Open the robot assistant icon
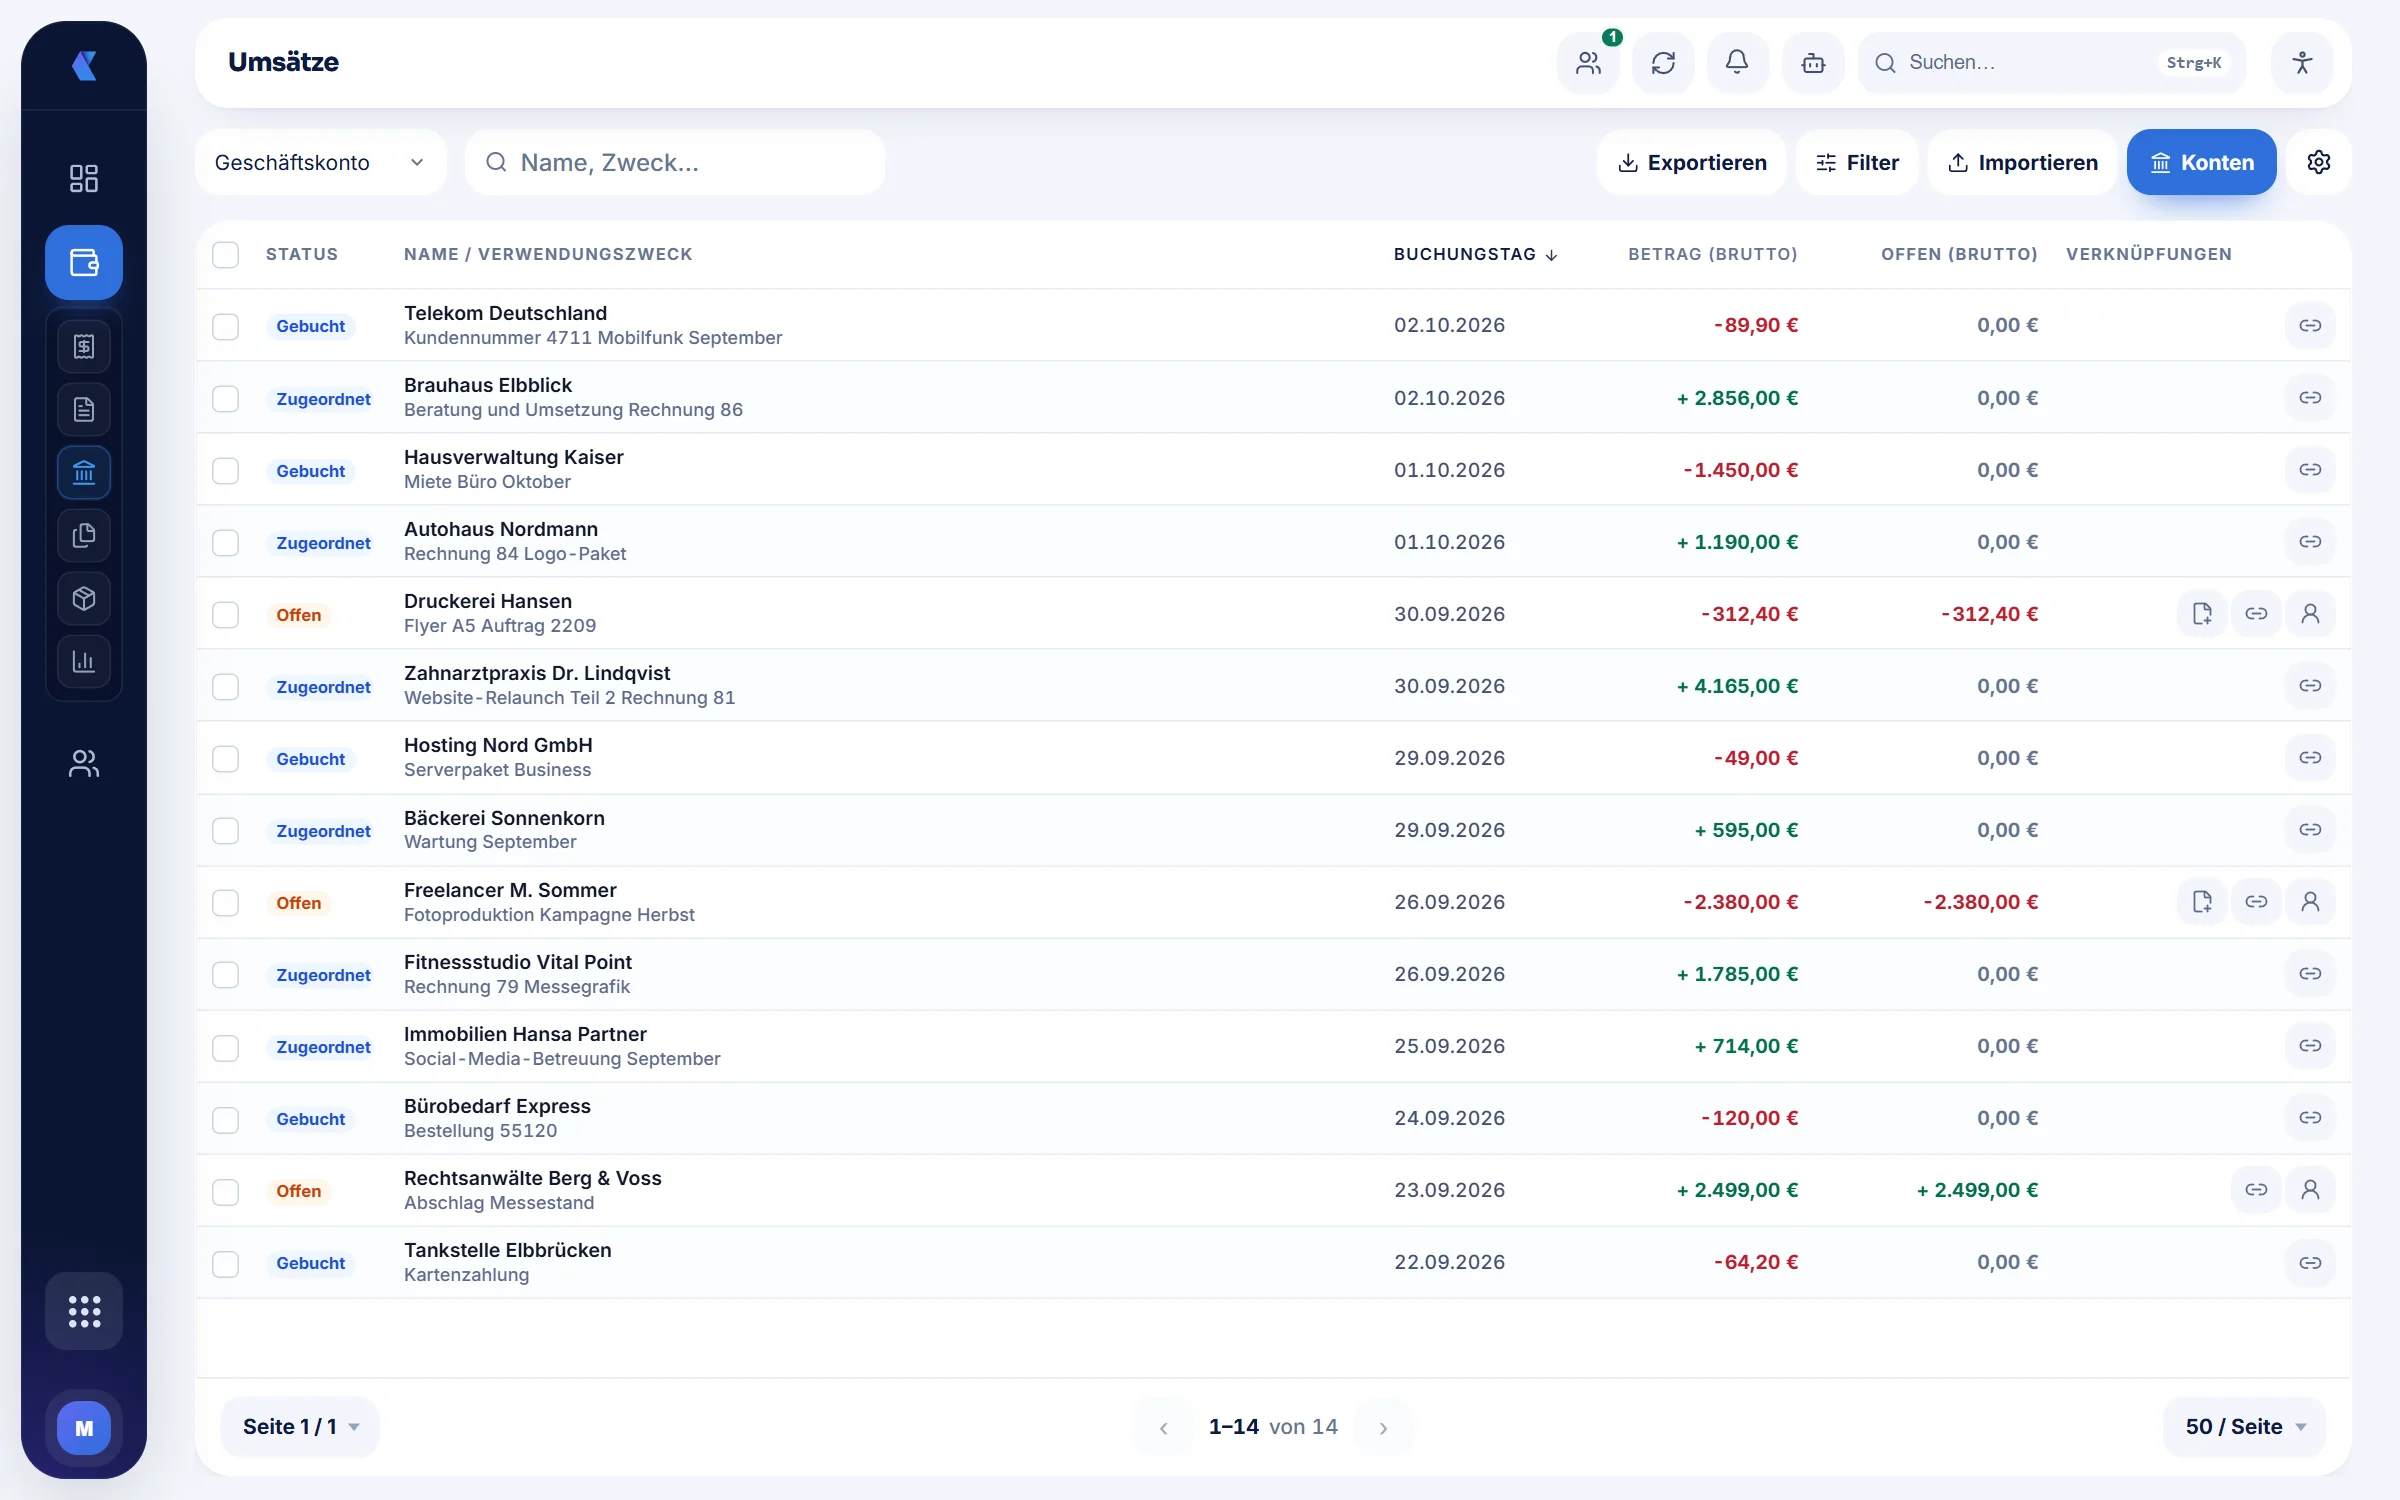The height and width of the screenshot is (1500, 2400). tap(1813, 63)
